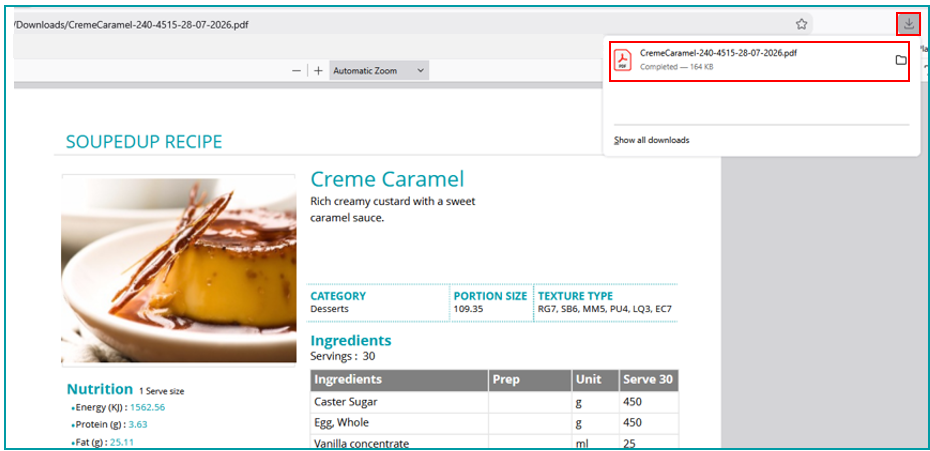Click the Prep column header

click(x=530, y=380)
